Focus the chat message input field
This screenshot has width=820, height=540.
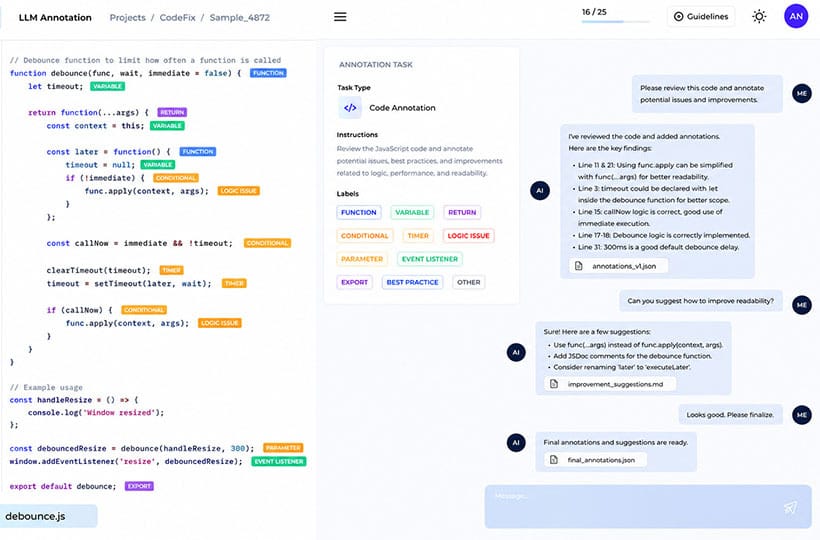[648, 507]
